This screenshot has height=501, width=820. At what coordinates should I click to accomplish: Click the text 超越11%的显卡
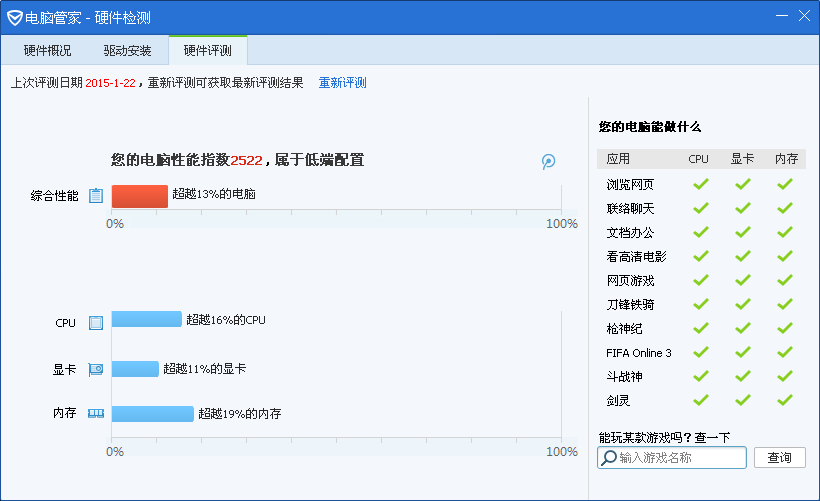tap(204, 369)
